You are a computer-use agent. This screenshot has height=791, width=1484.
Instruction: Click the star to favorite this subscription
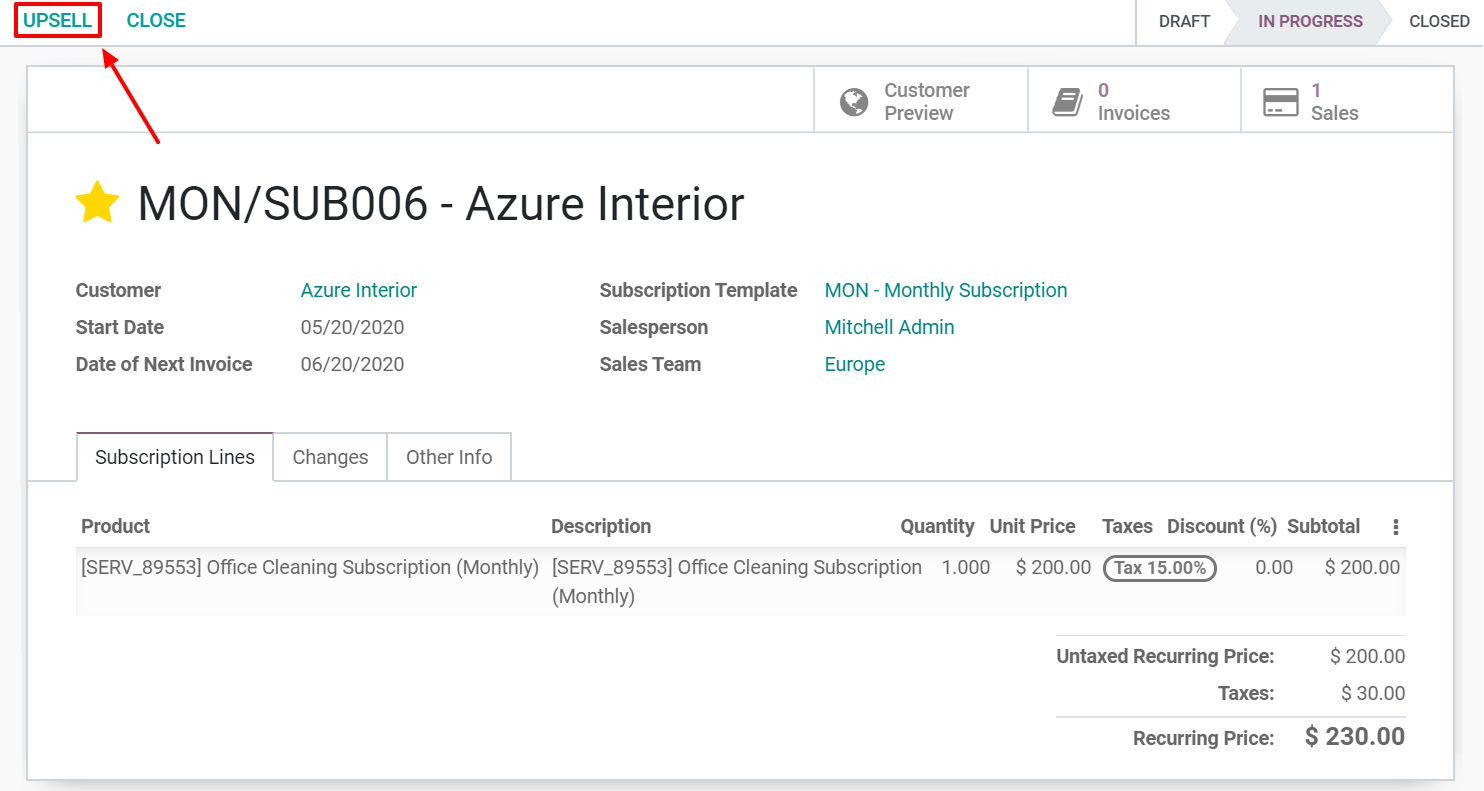97,202
